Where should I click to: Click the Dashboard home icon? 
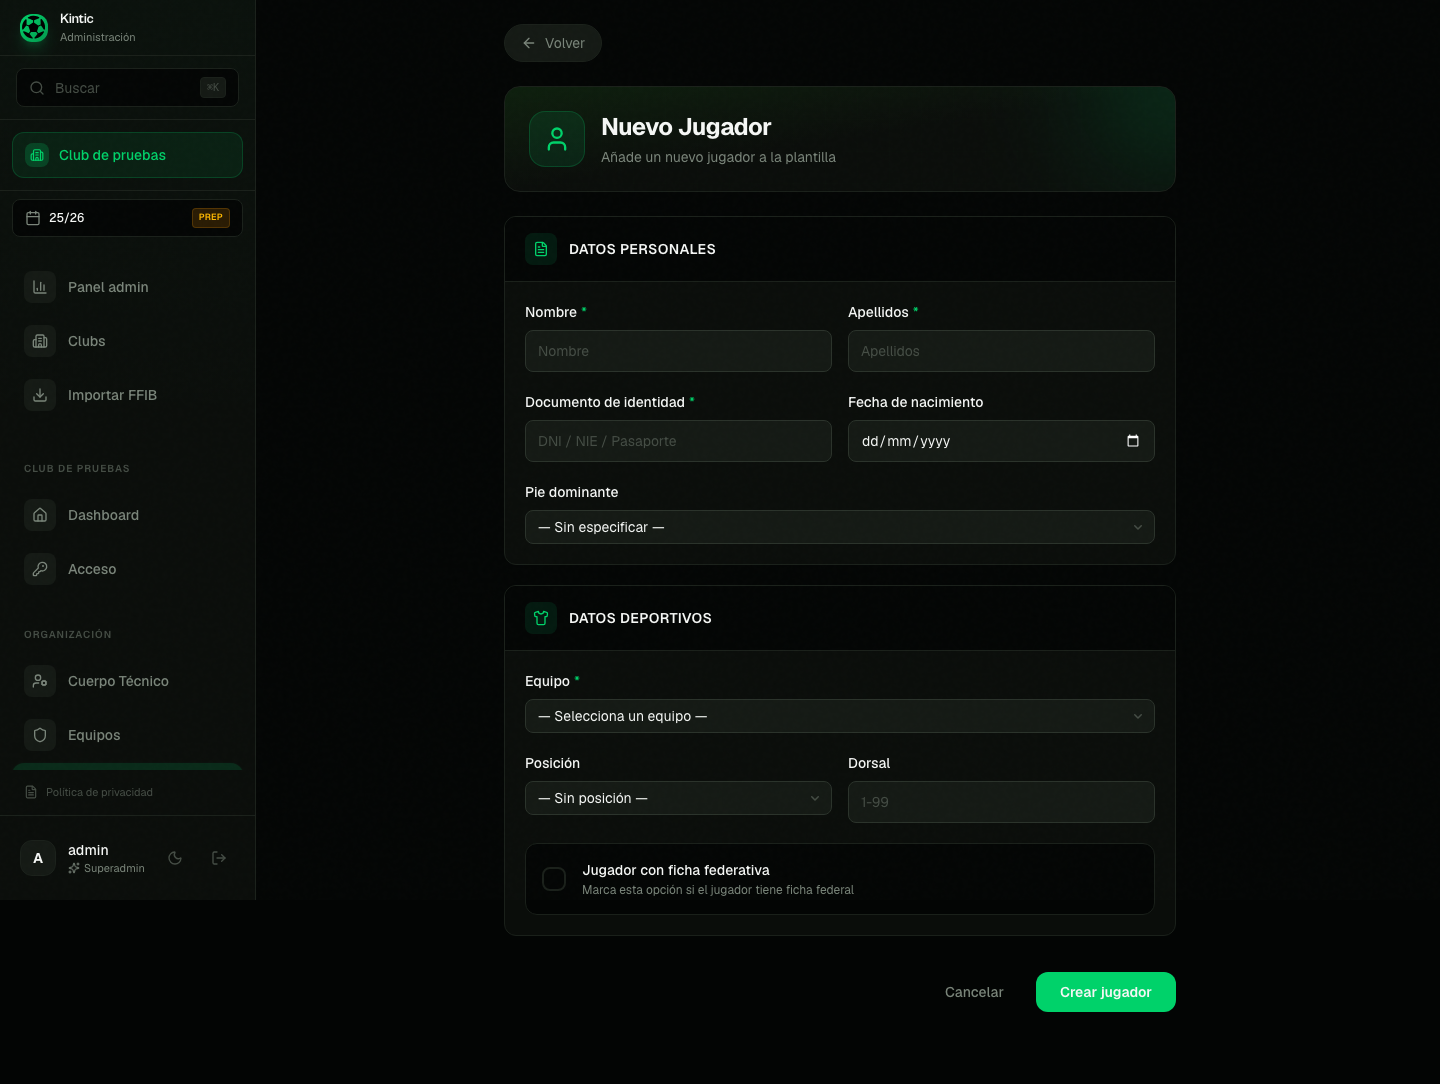pyautogui.click(x=40, y=515)
